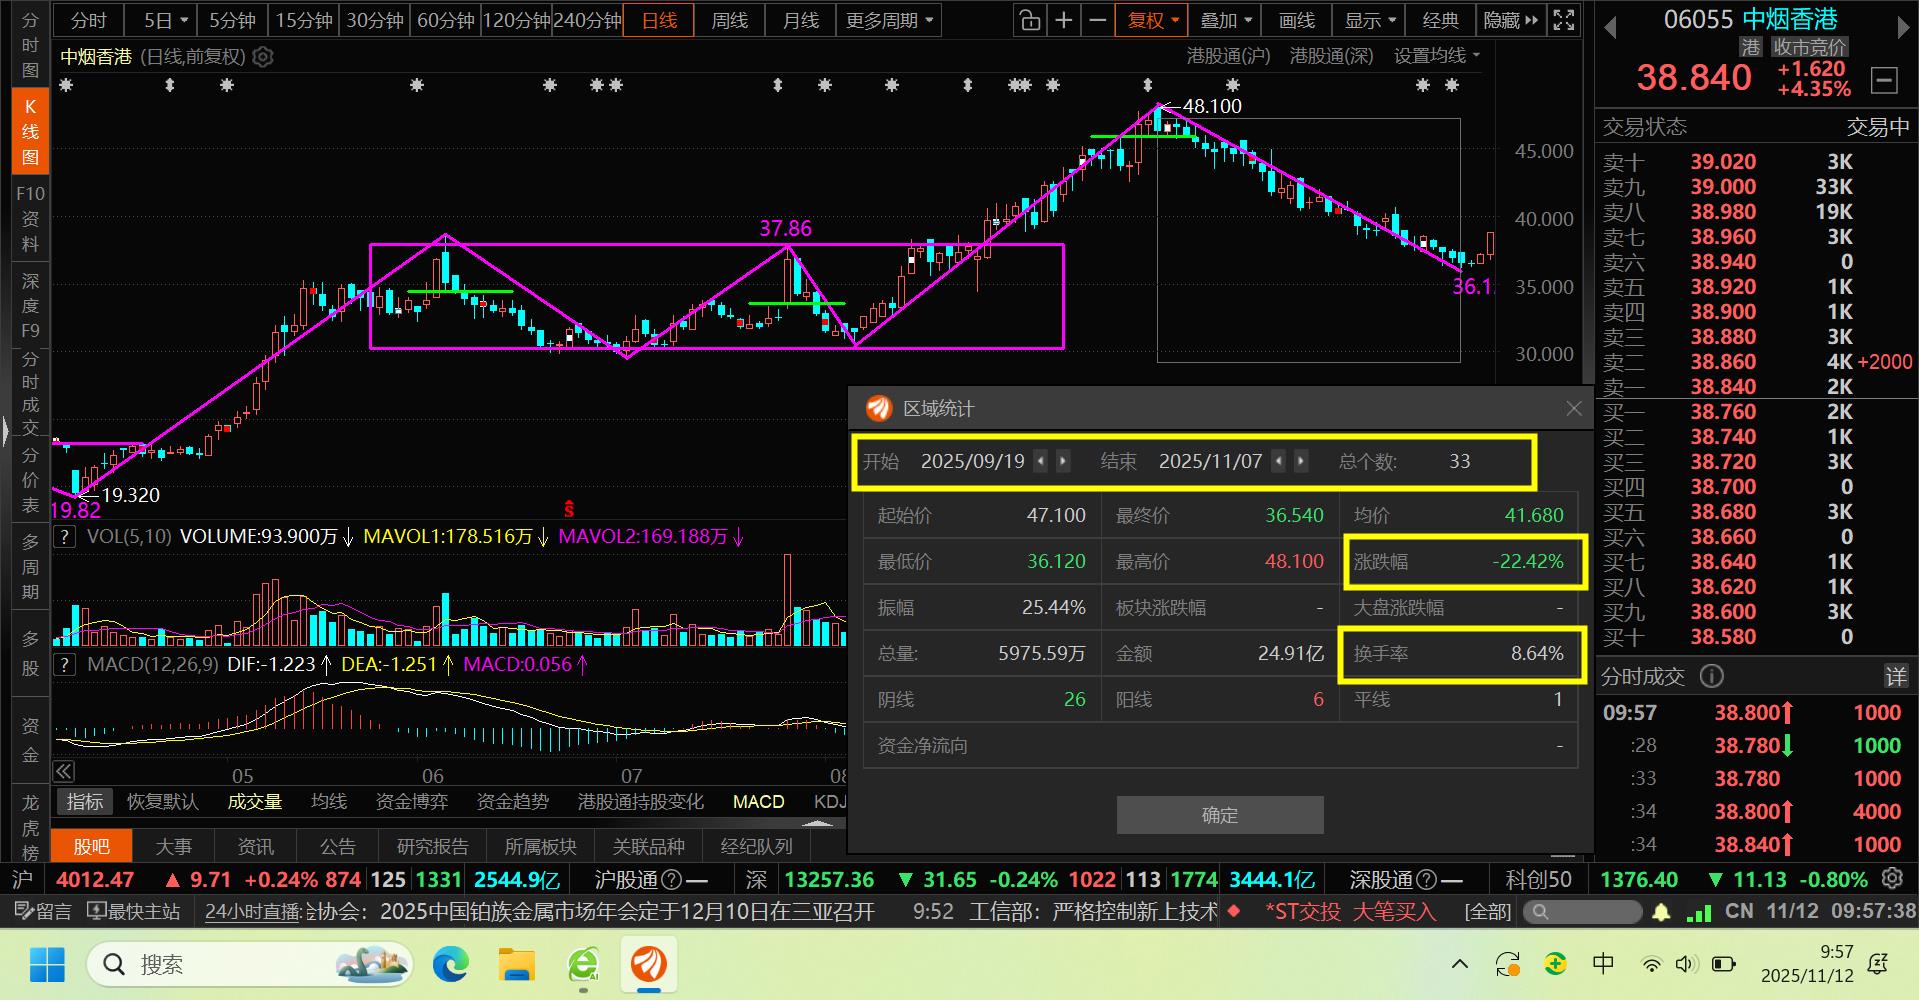Zoom in the chart with plus icon

(1064, 20)
